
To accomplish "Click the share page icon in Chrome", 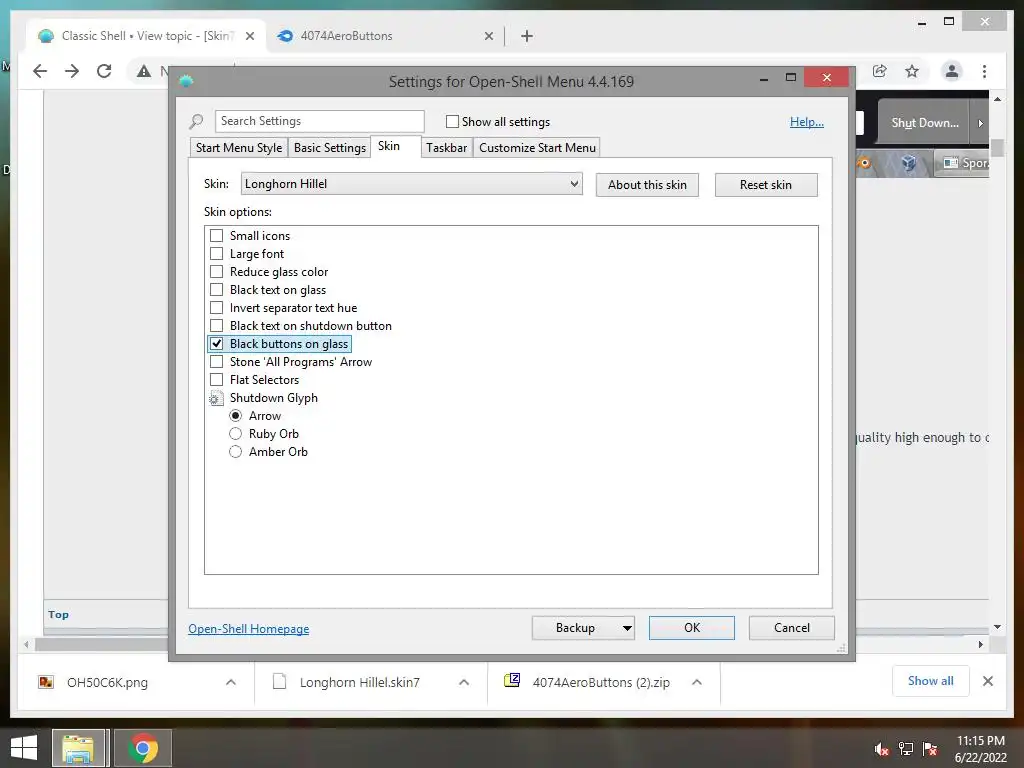I will coord(880,71).
